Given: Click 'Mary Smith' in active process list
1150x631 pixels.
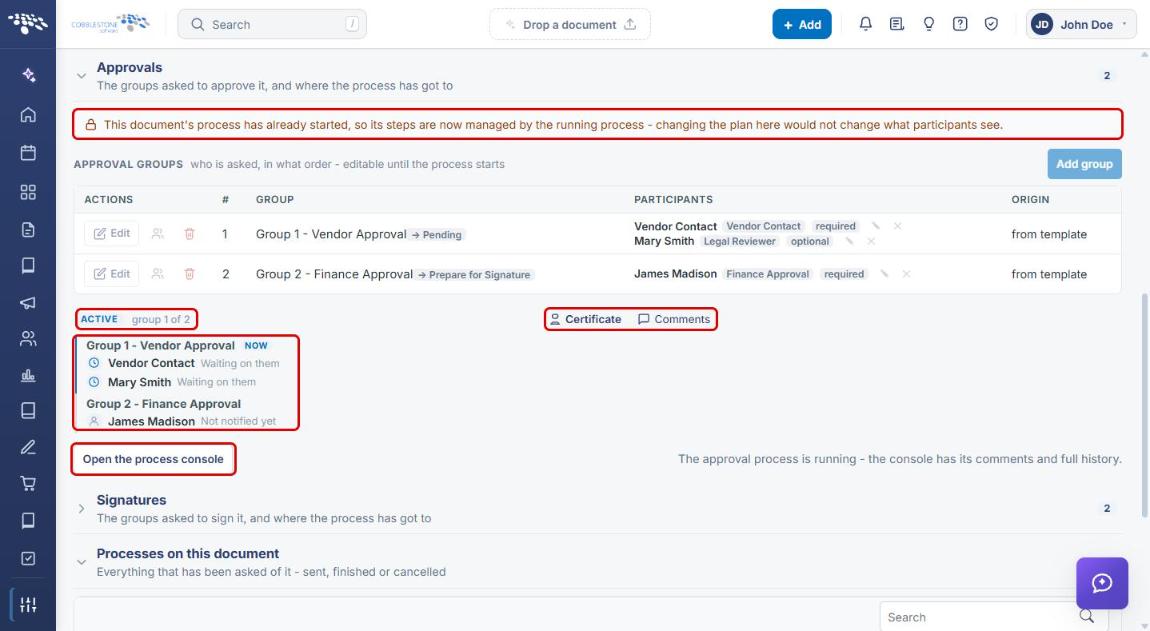Looking at the screenshot, I should 139,382.
